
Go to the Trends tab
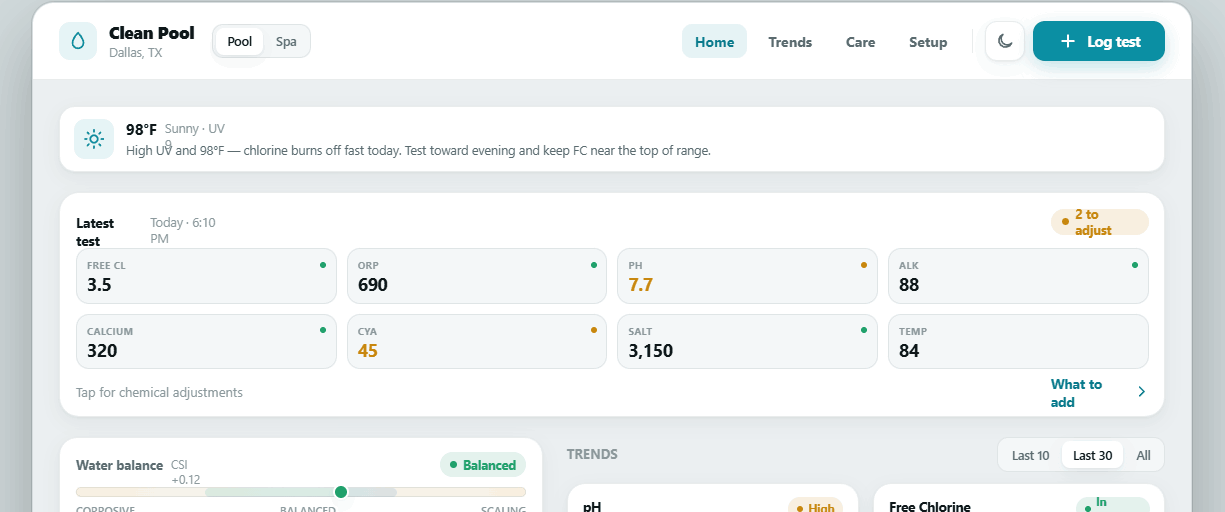(790, 41)
